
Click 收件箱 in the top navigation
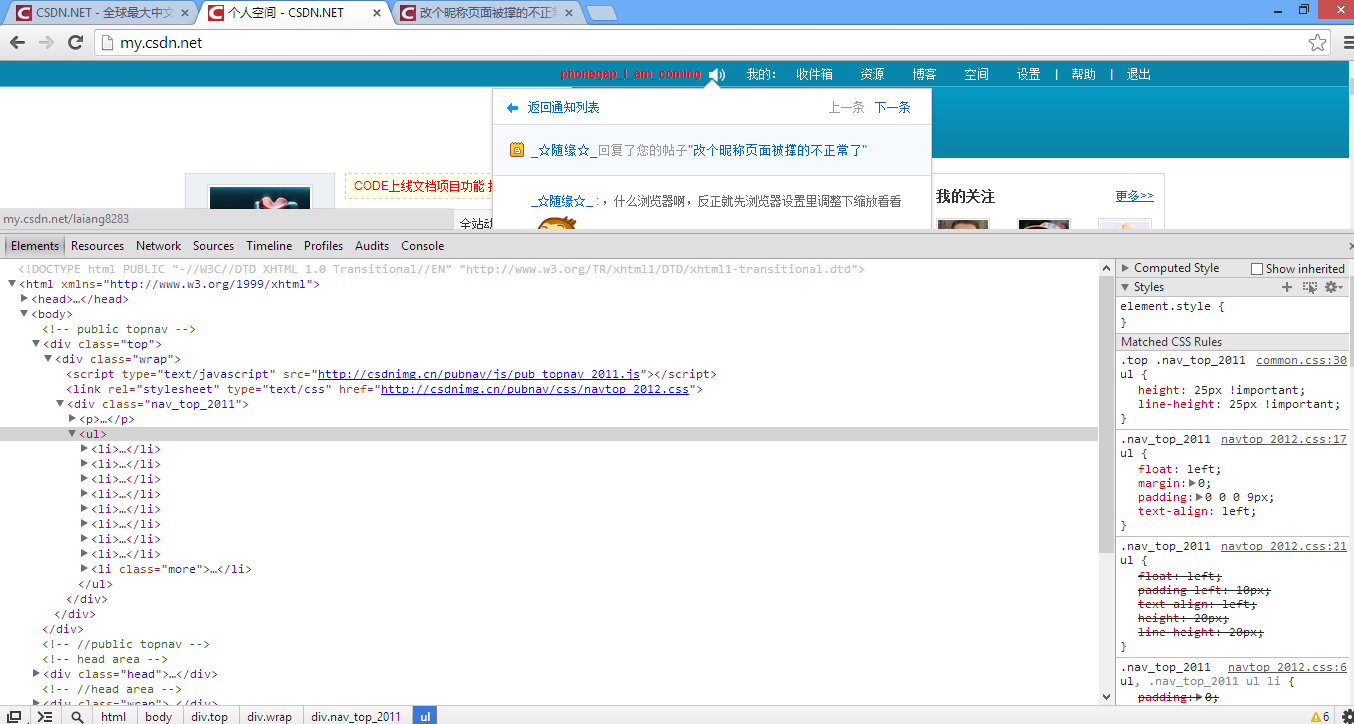point(814,75)
